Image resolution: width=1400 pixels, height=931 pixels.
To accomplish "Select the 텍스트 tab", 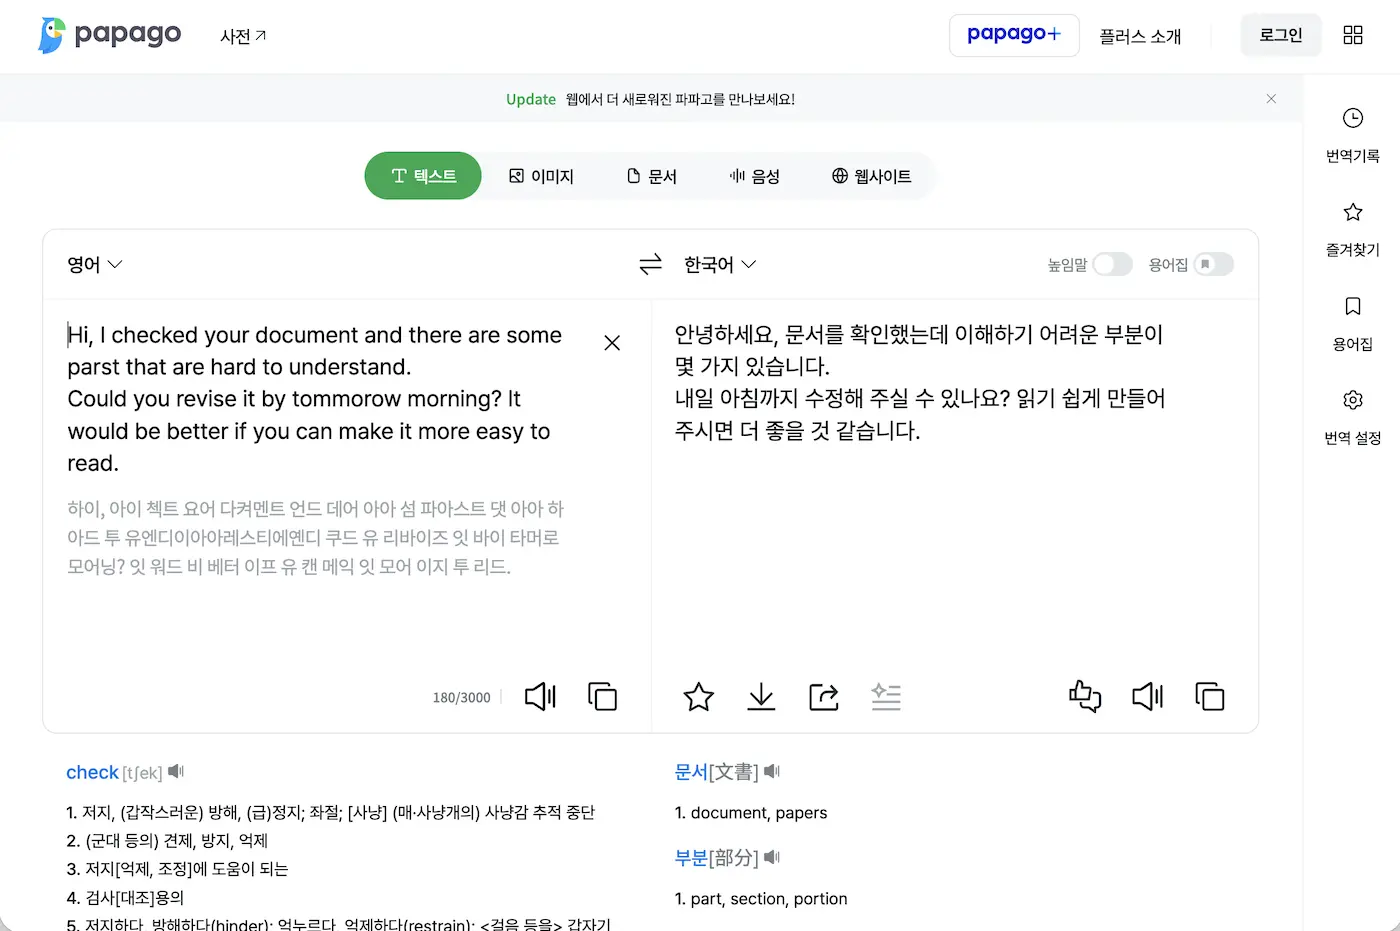I will click(x=423, y=176).
